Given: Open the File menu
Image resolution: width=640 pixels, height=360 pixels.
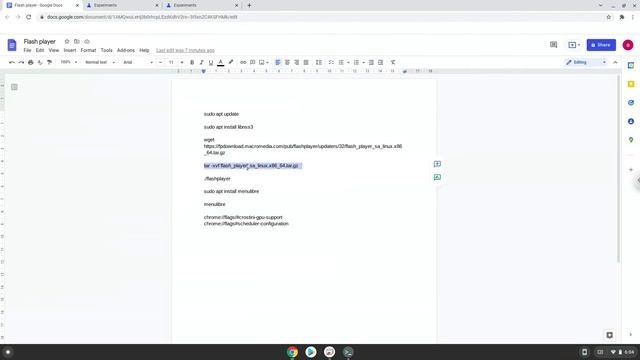Looking at the screenshot, I should tap(27, 50).
